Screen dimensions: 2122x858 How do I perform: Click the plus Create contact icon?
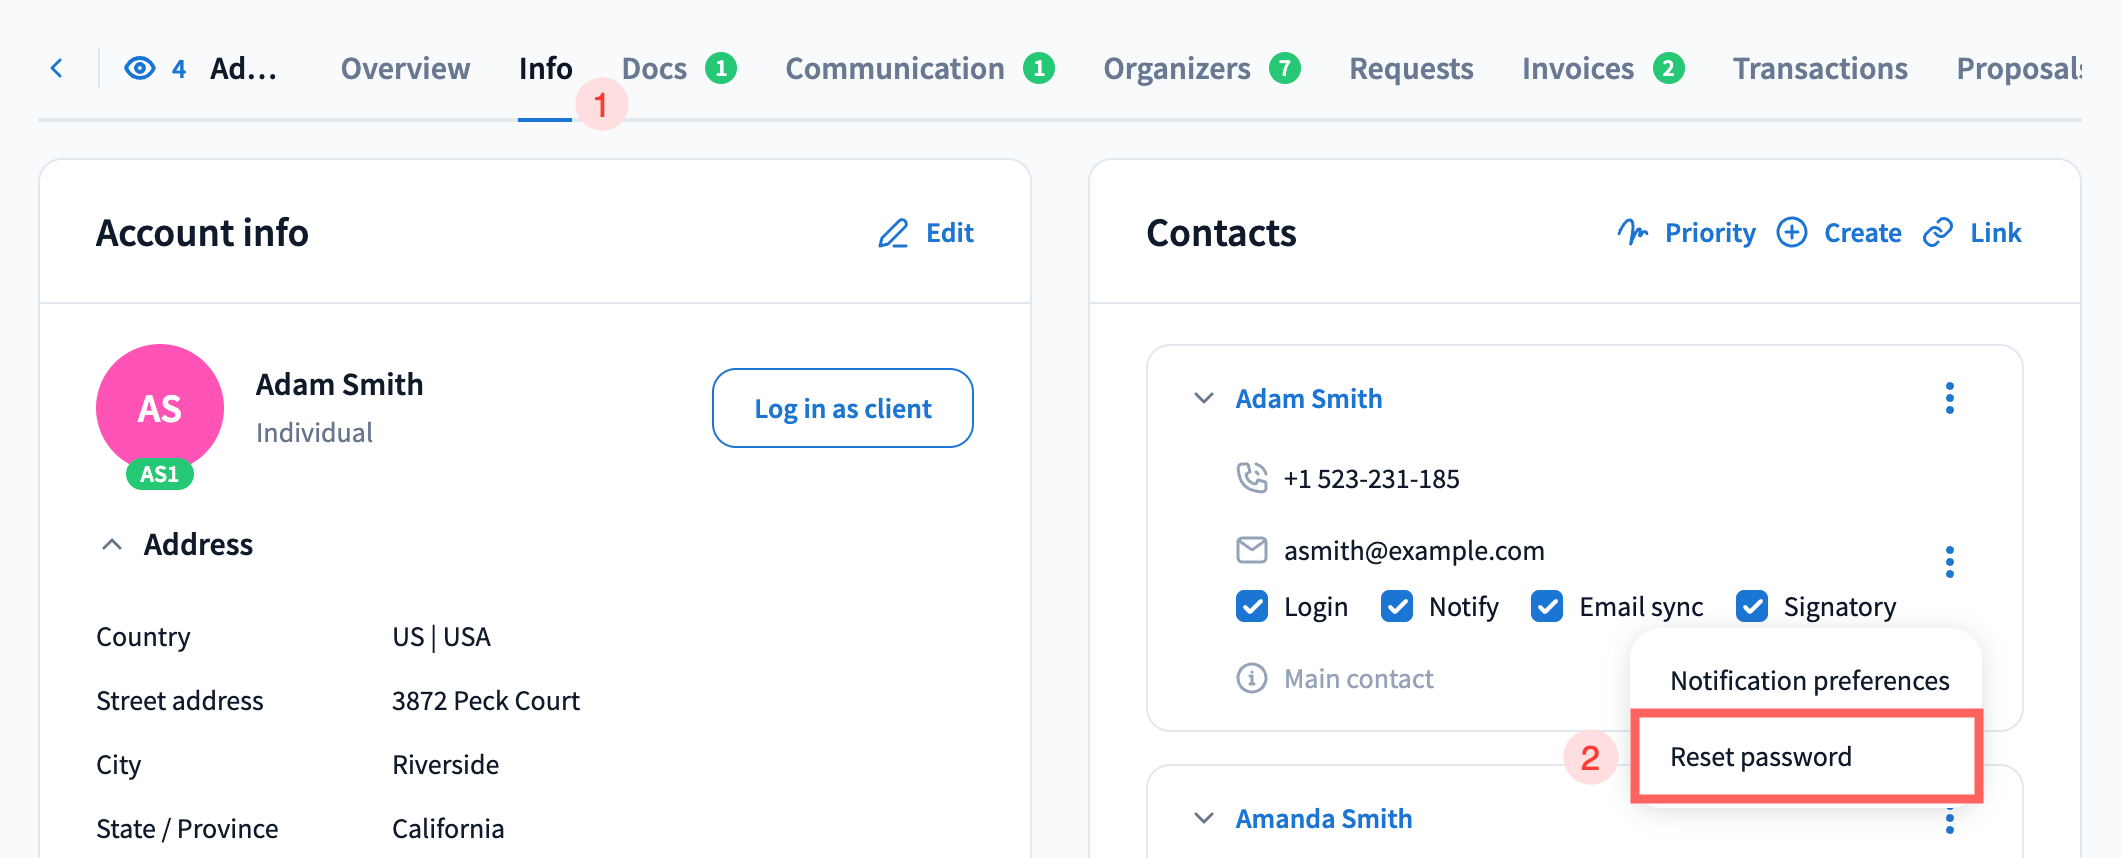pos(1791,233)
